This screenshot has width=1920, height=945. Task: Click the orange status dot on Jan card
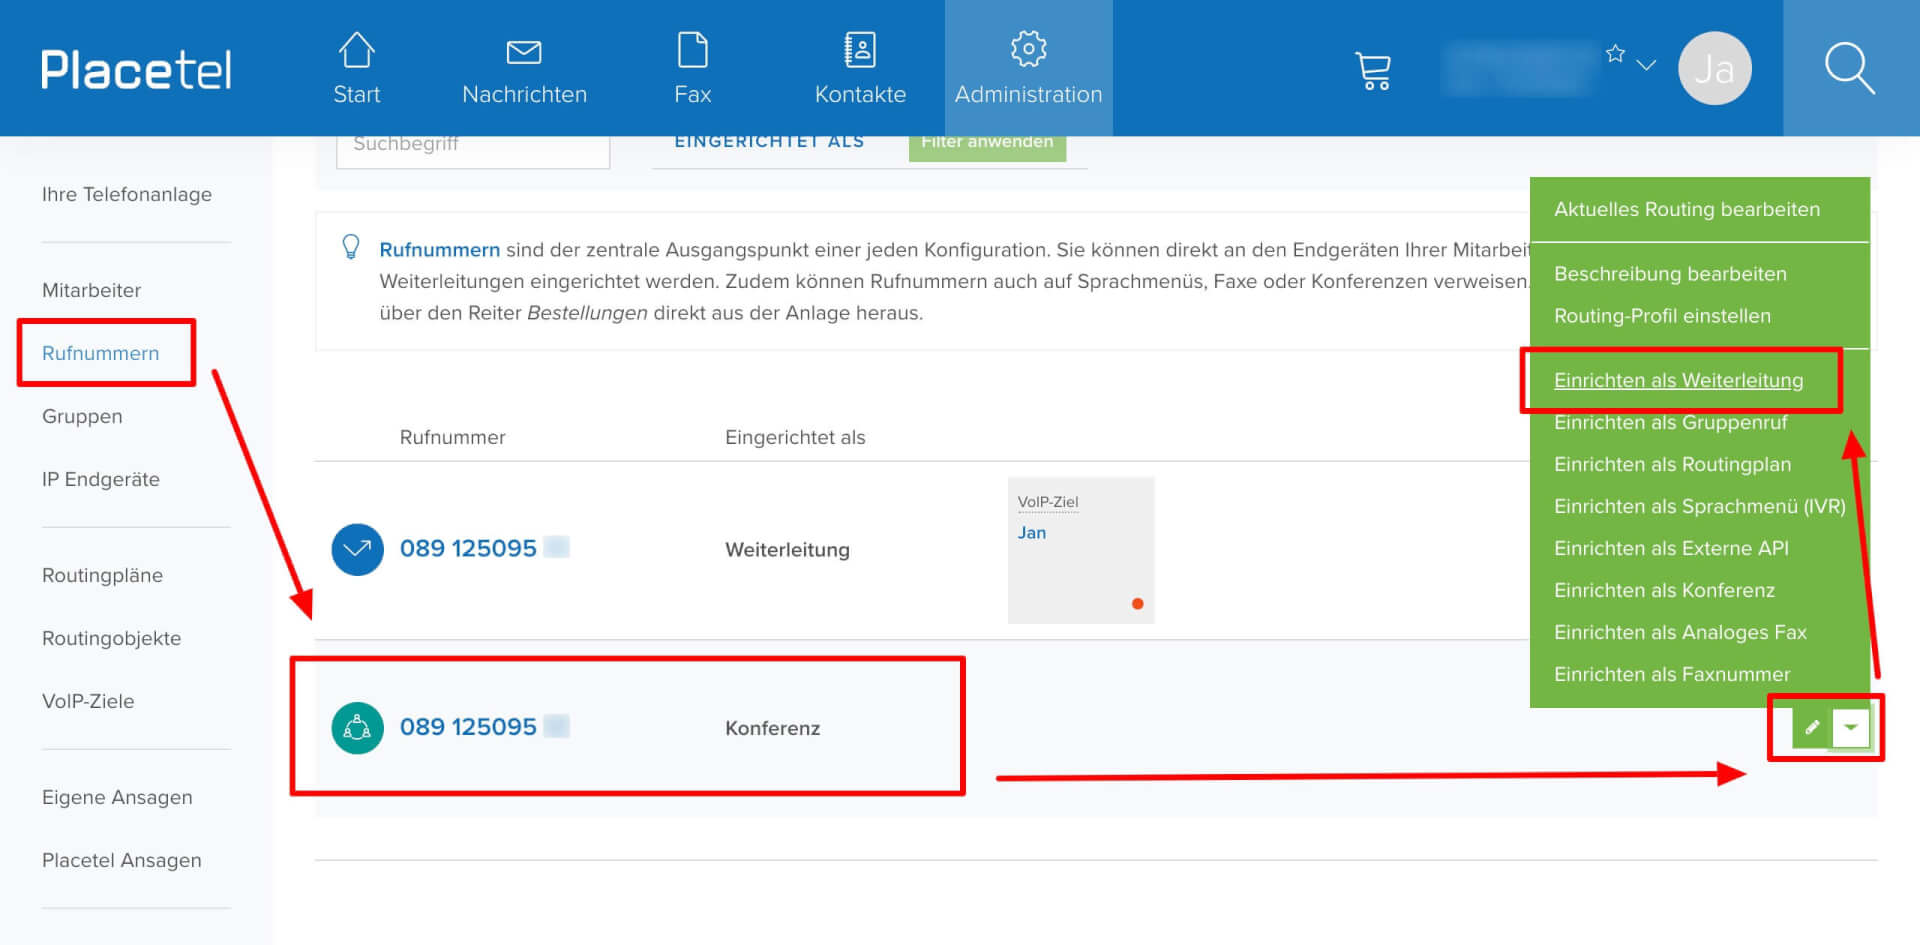[1137, 604]
